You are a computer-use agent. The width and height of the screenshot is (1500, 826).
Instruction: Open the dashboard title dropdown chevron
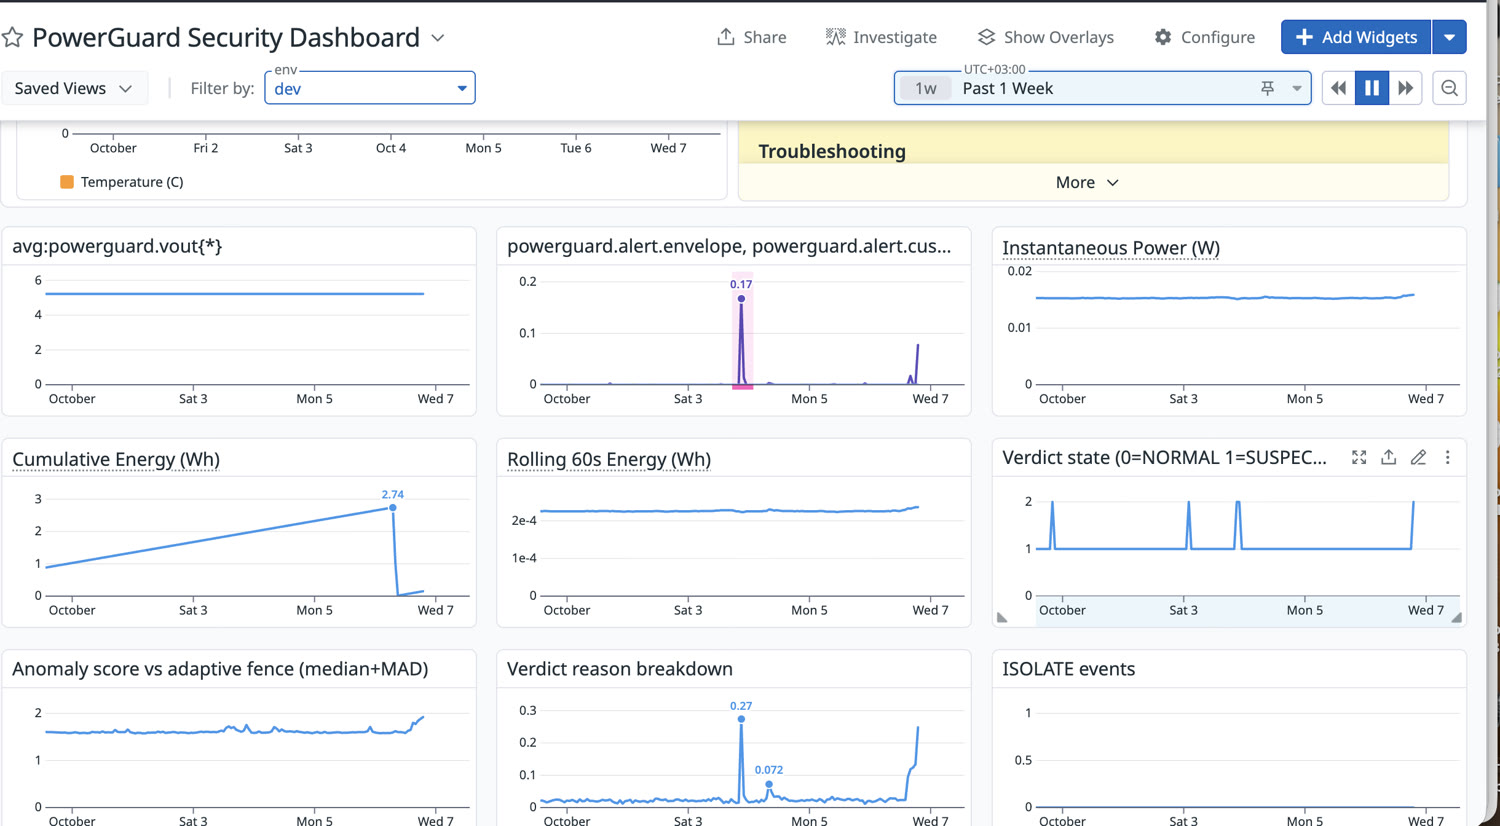(x=438, y=38)
